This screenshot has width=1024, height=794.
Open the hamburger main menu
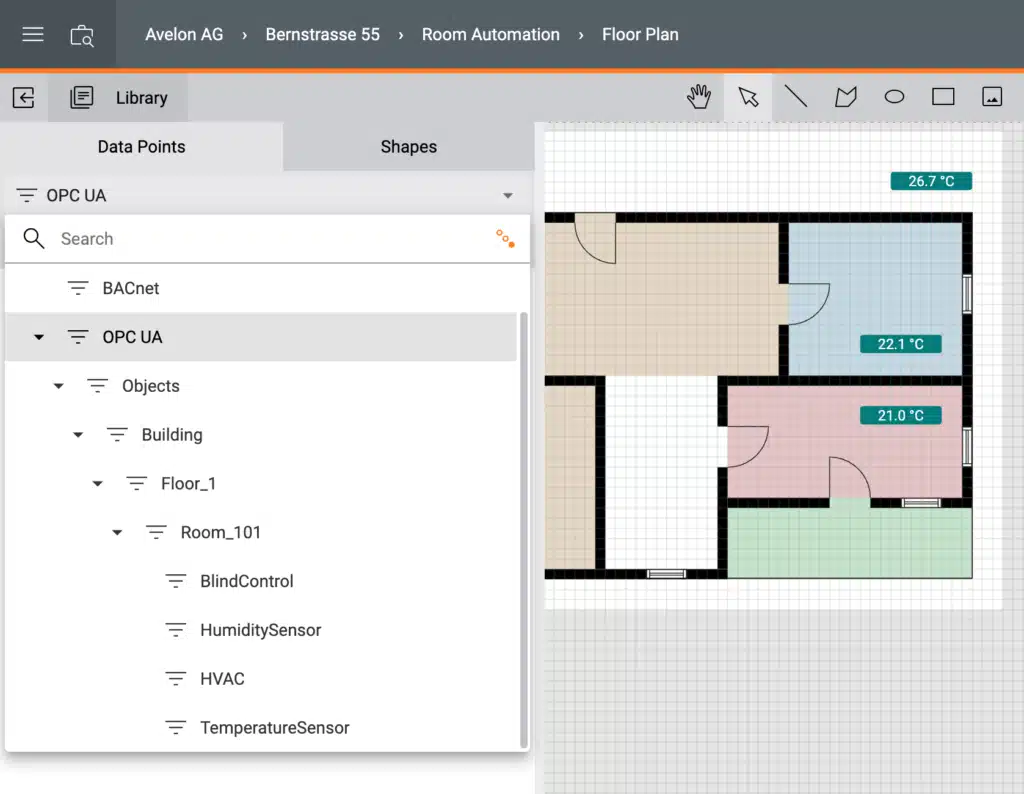pyautogui.click(x=33, y=35)
